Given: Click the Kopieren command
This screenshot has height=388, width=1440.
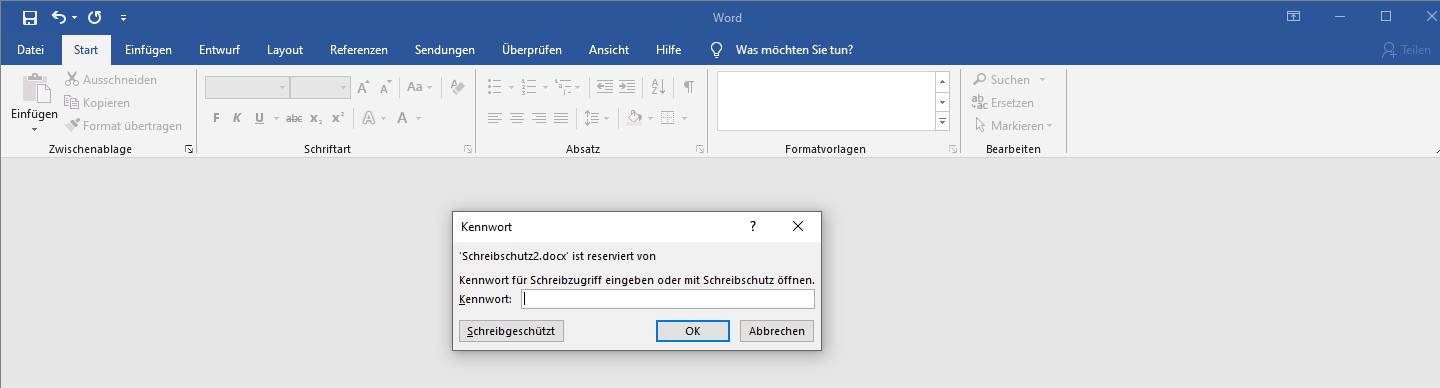Looking at the screenshot, I should pyautogui.click(x=97, y=103).
